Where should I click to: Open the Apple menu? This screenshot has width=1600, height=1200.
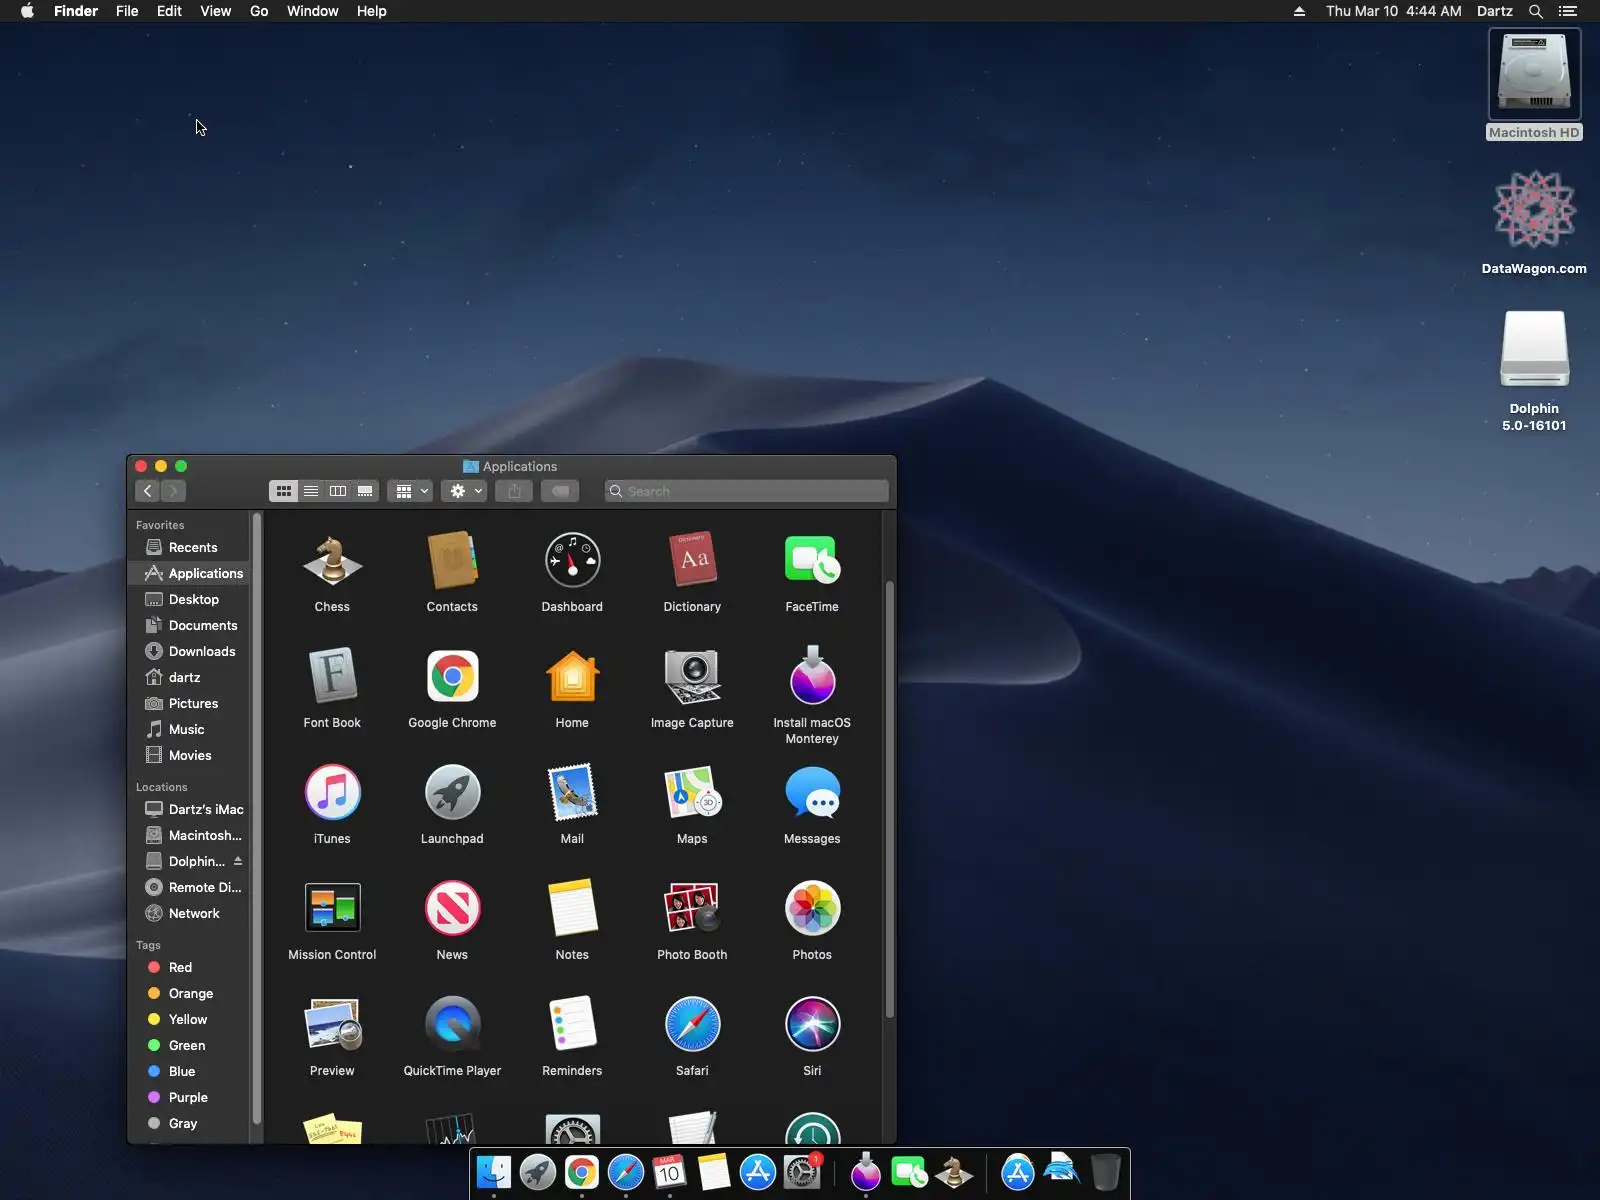[27, 11]
